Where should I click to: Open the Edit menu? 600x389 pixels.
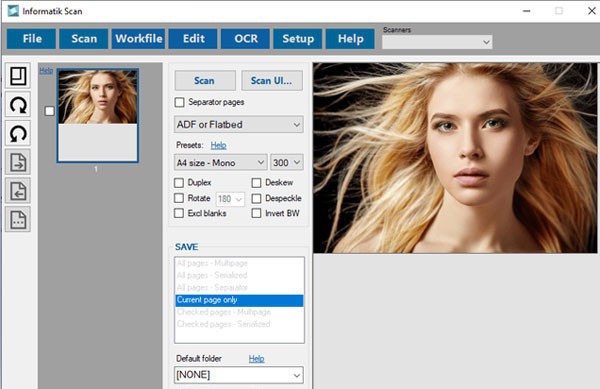coord(193,39)
